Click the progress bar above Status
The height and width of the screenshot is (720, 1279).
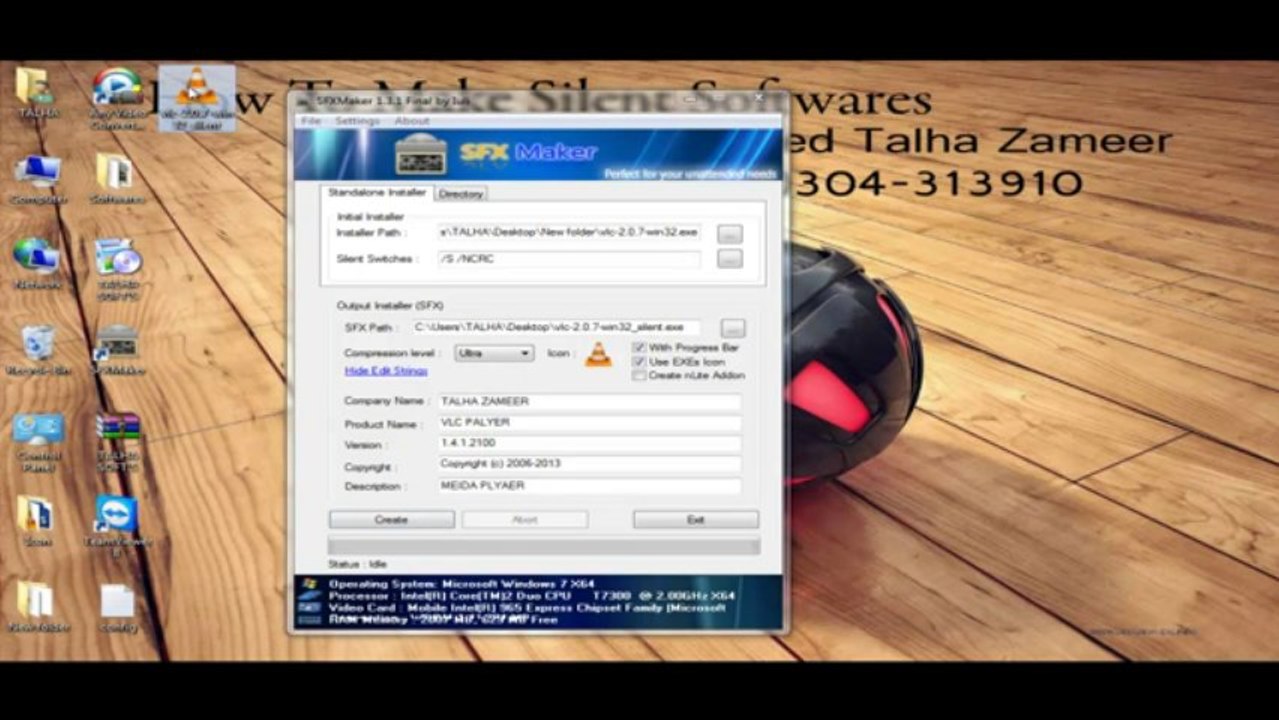point(543,546)
